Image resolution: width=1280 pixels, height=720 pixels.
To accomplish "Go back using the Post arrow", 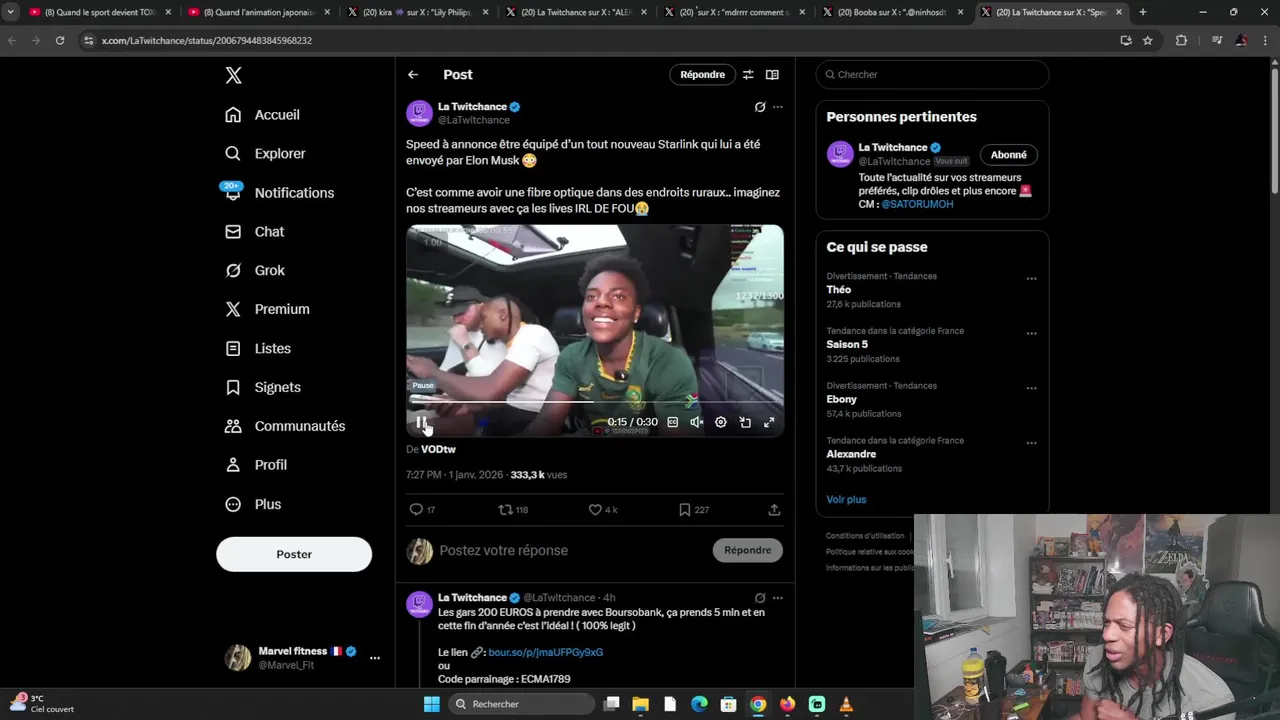I will 413,75.
